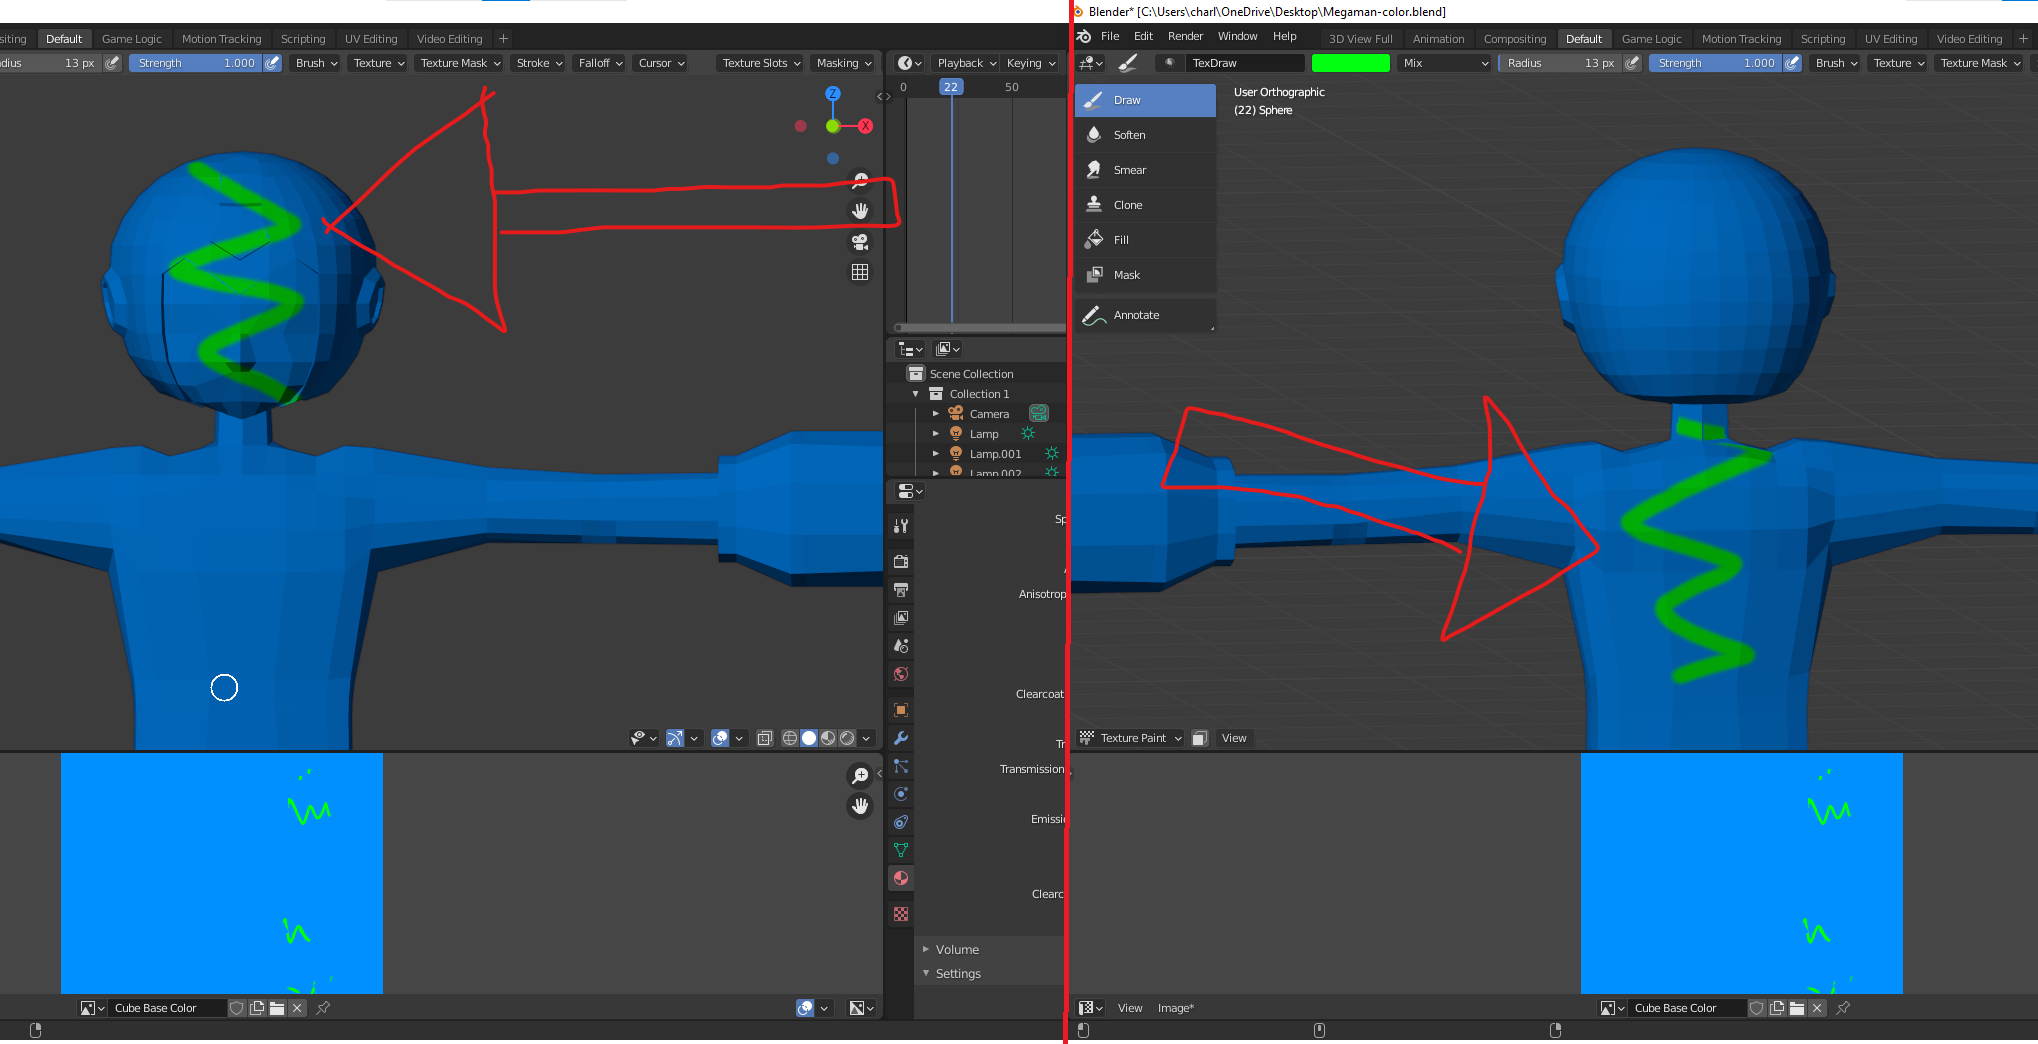Switch to the Compositing workspace tab
Screen dimensions: 2038x1044
(1514, 39)
